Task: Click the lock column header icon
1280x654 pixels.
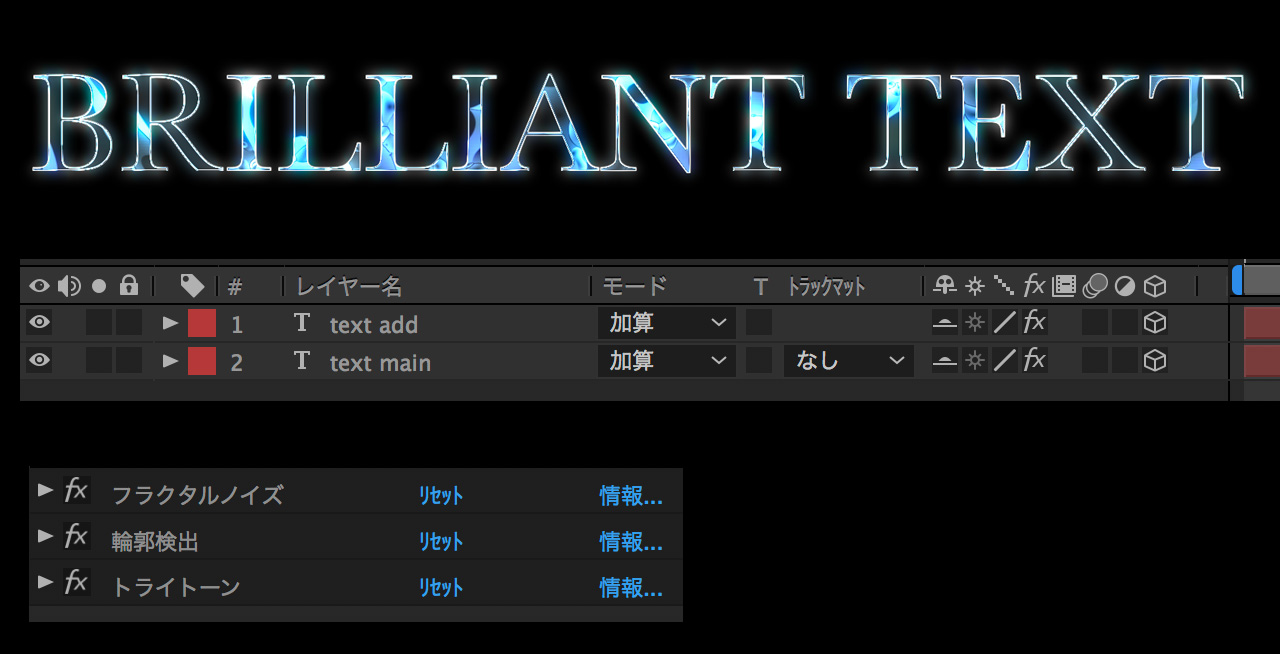Action: tap(128, 286)
